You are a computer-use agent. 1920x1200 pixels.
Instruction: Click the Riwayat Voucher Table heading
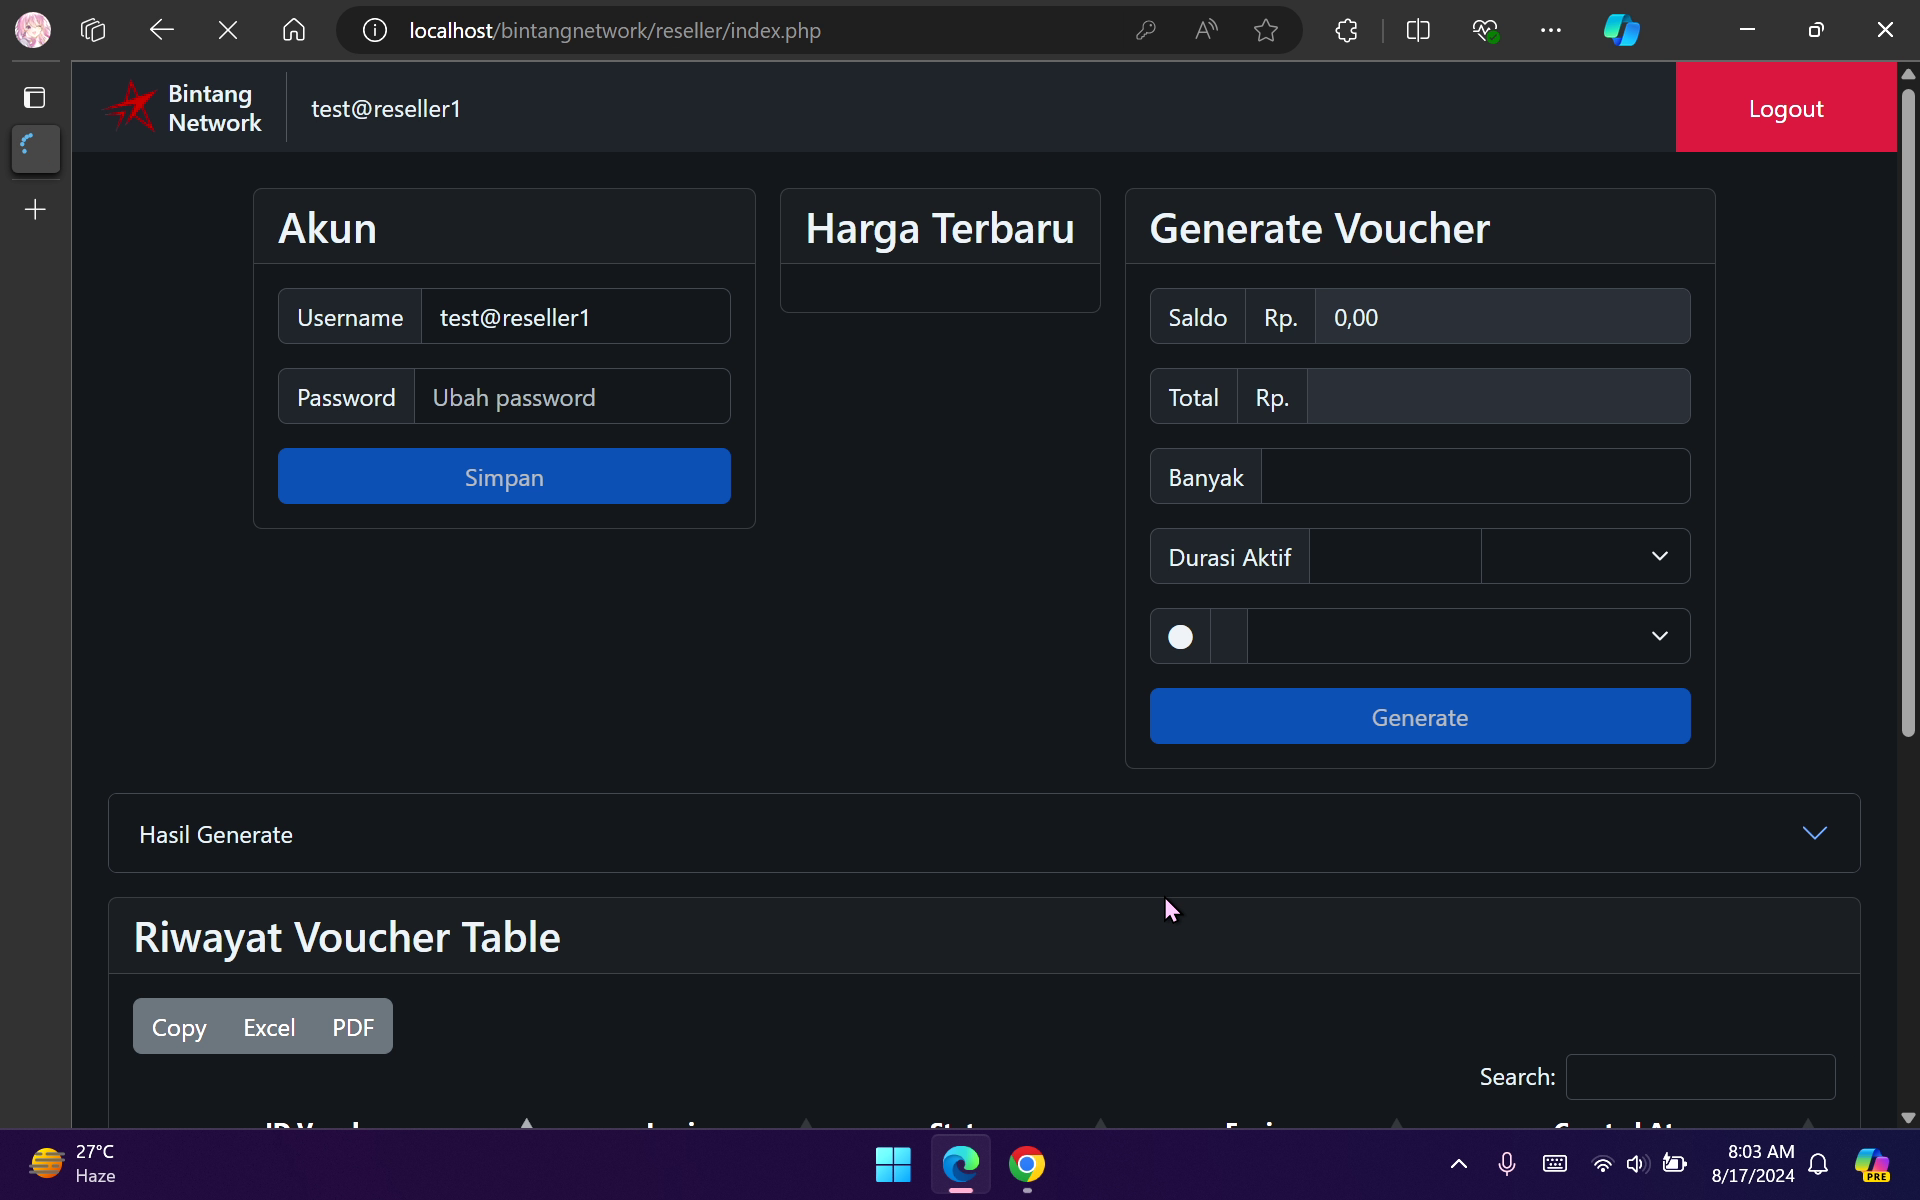point(347,937)
